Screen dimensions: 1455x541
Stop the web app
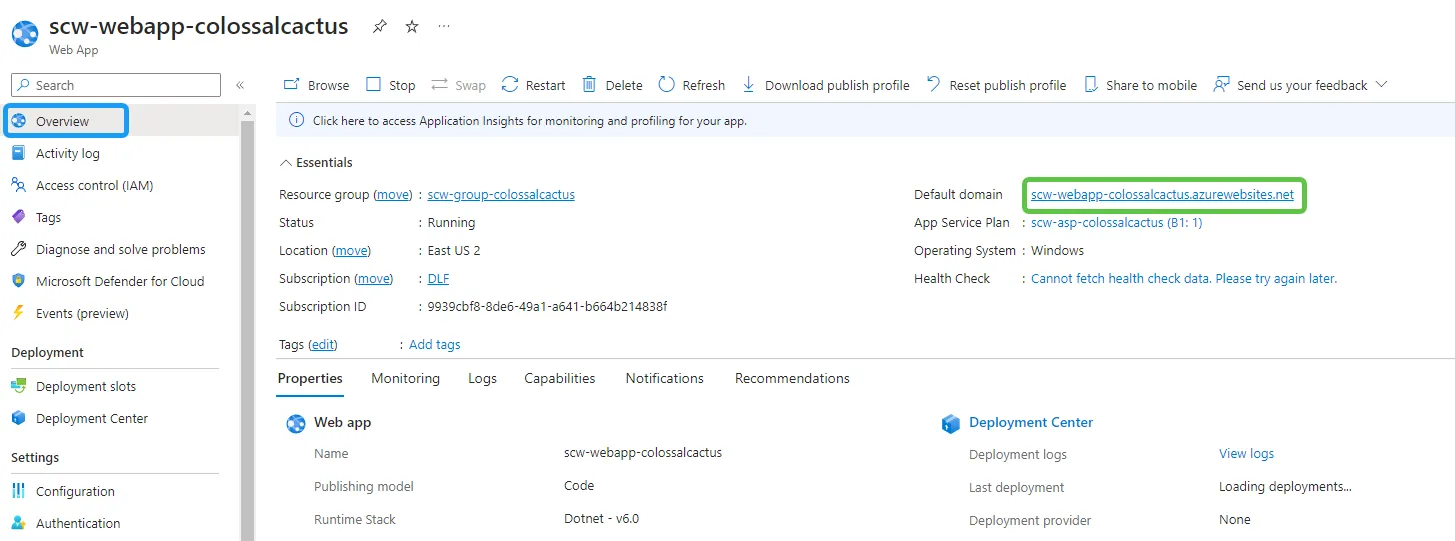click(390, 85)
